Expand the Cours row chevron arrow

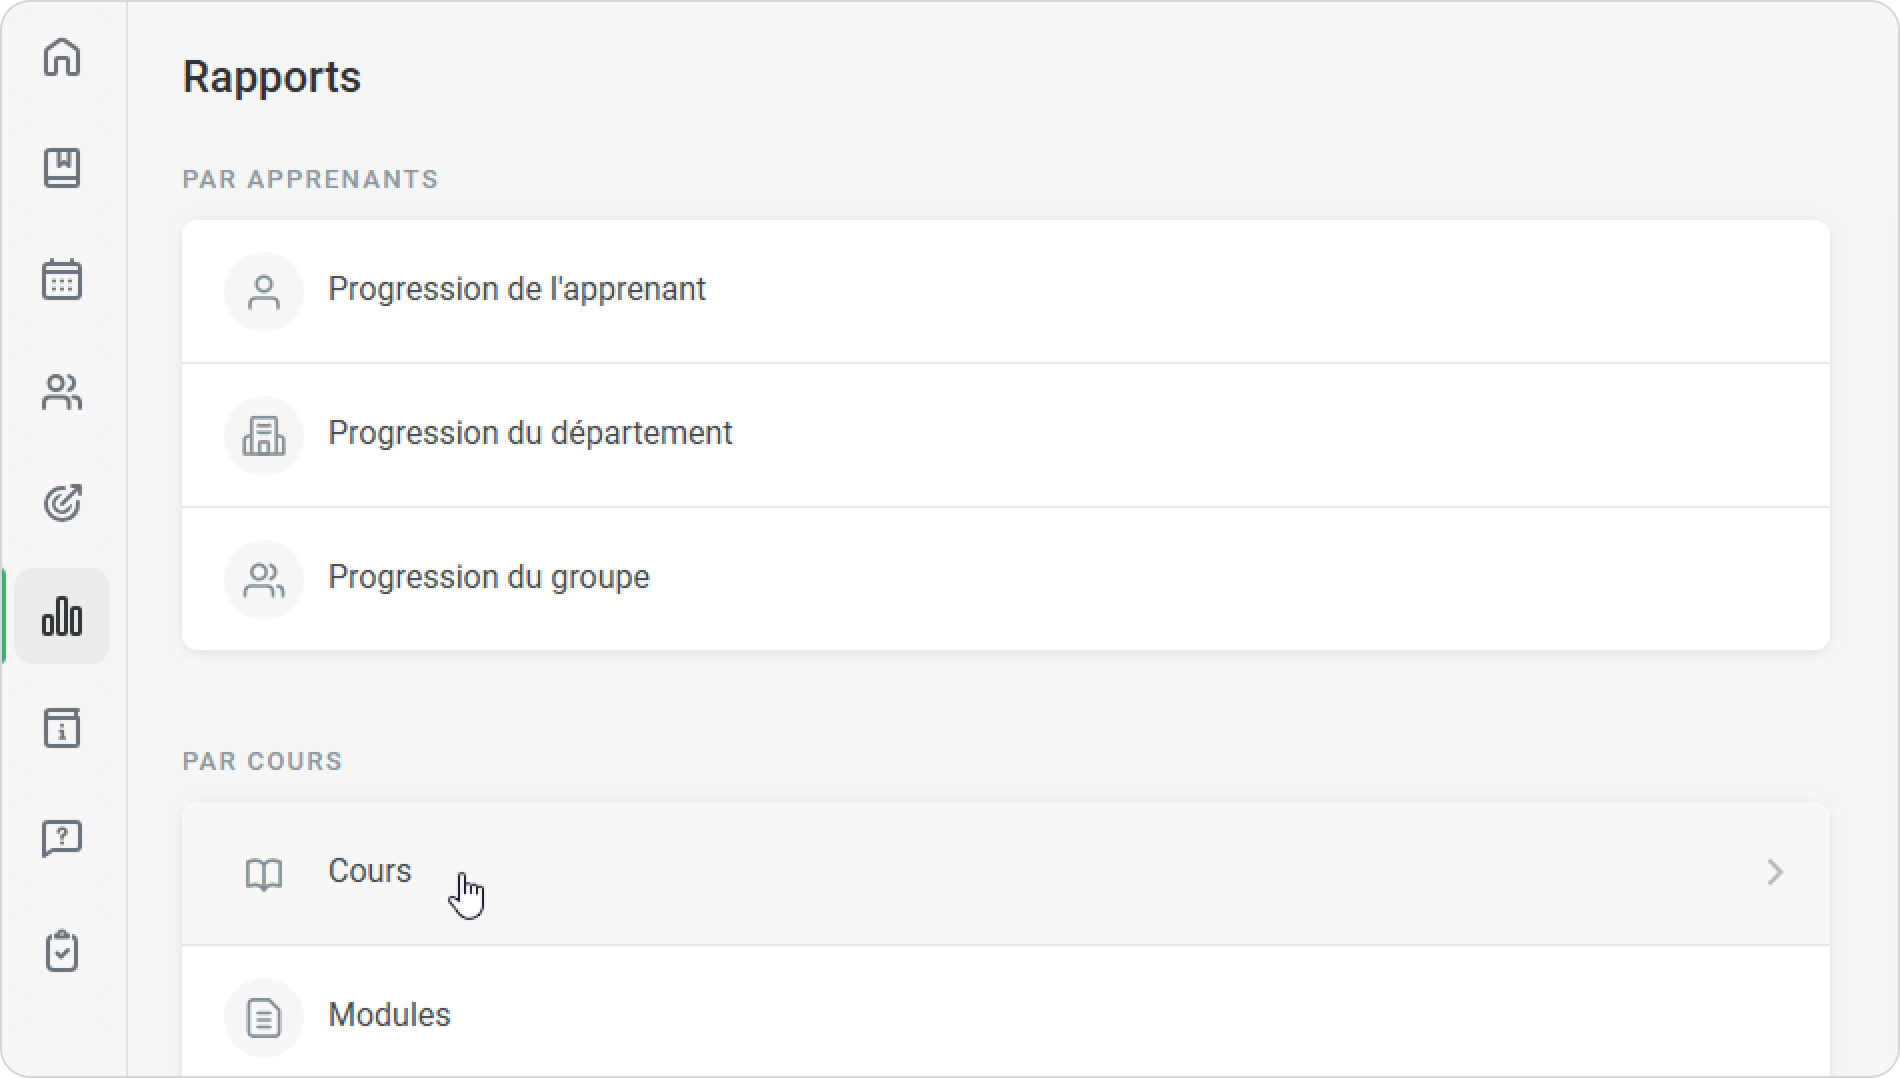click(1775, 872)
